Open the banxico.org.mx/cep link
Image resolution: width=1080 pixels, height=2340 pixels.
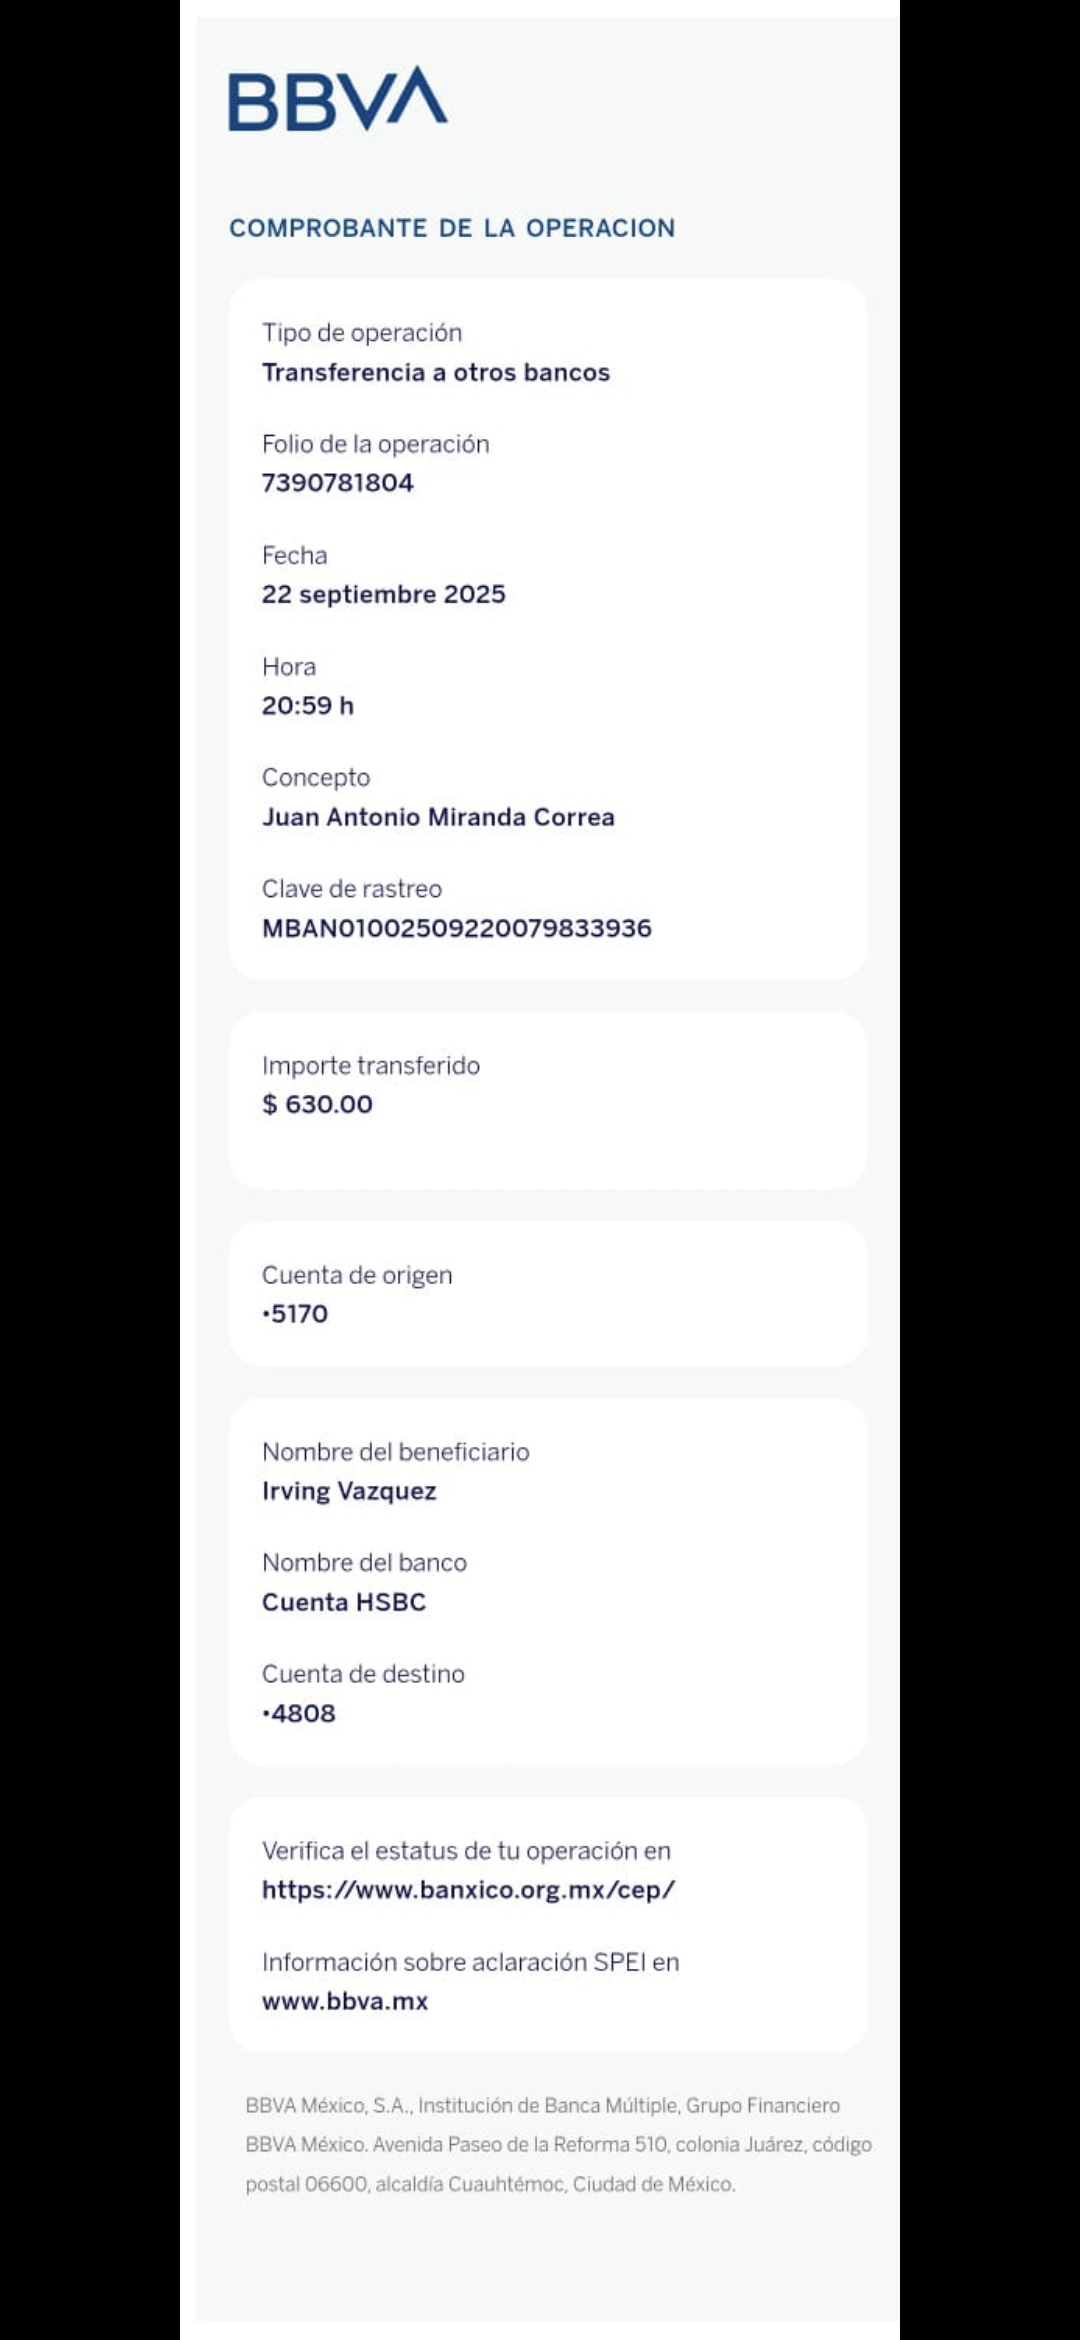coord(468,1889)
